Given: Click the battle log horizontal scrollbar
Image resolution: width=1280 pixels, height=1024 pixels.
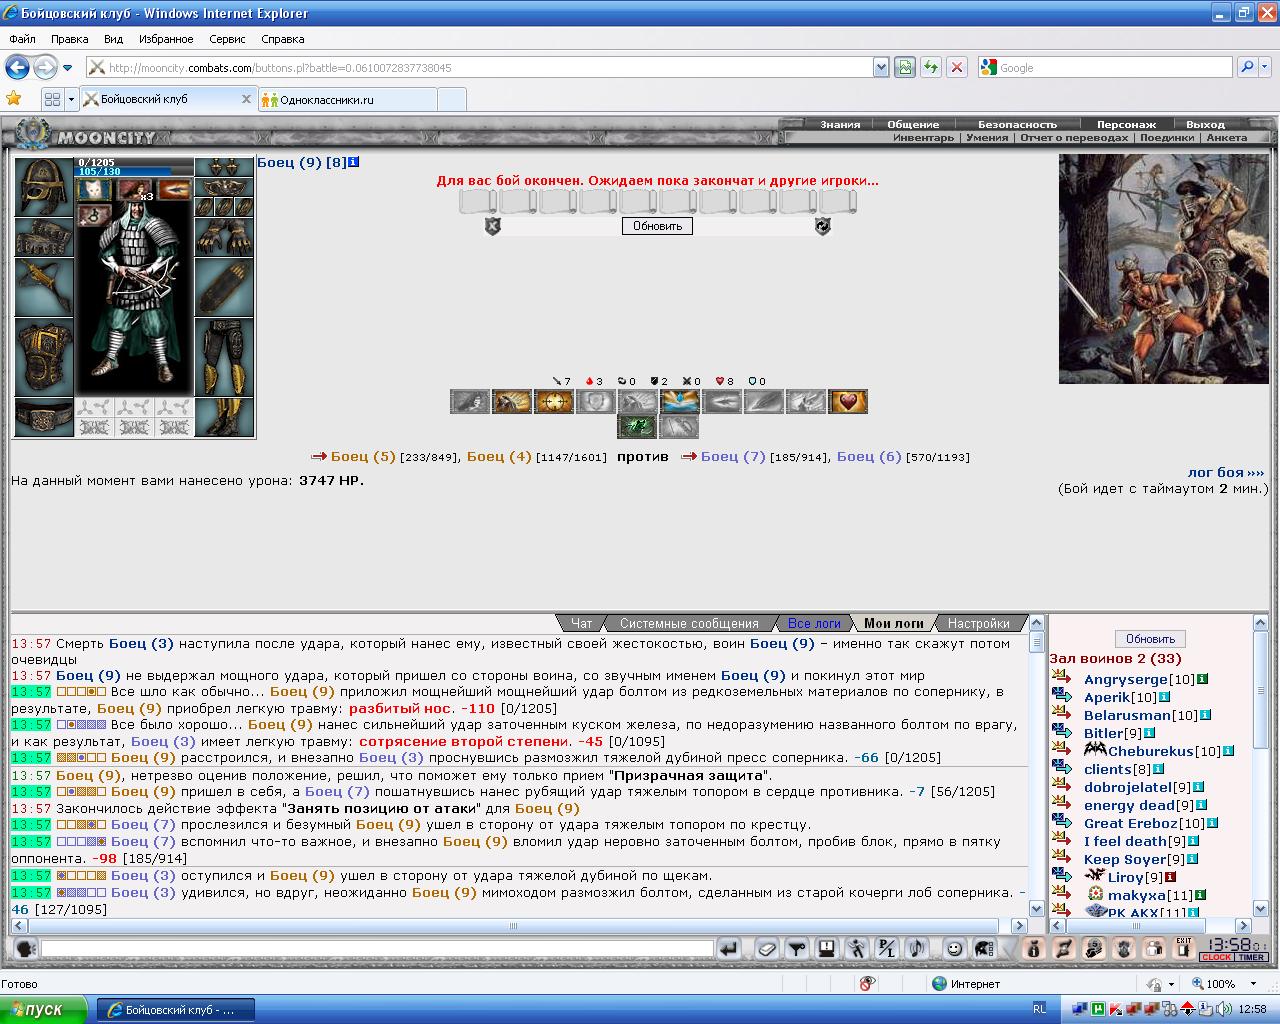Looking at the screenshot, I should tap(514, 925).
